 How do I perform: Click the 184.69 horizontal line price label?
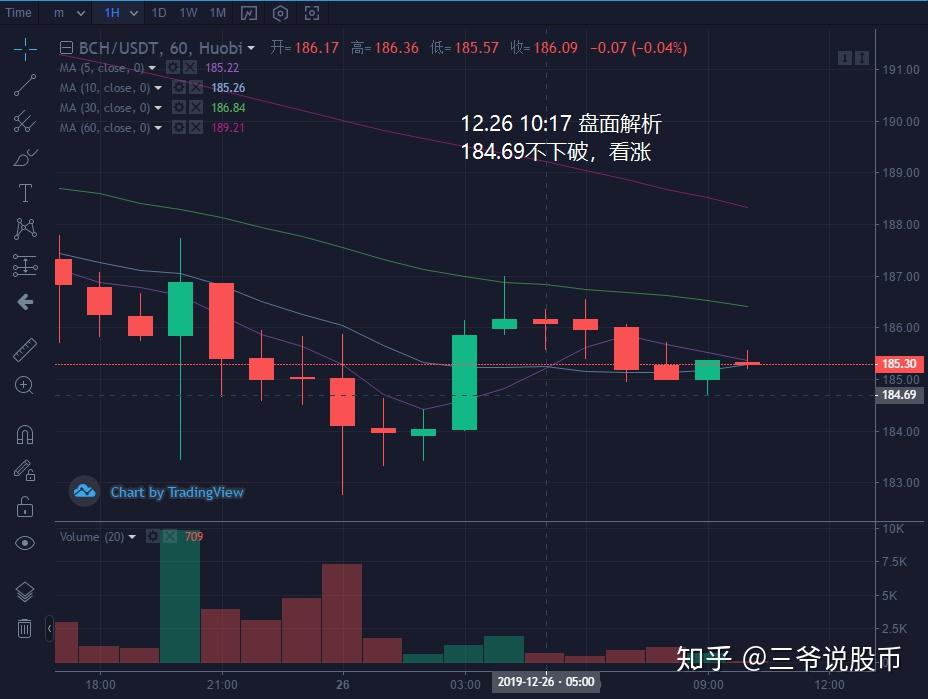click(x=899, y=395)
